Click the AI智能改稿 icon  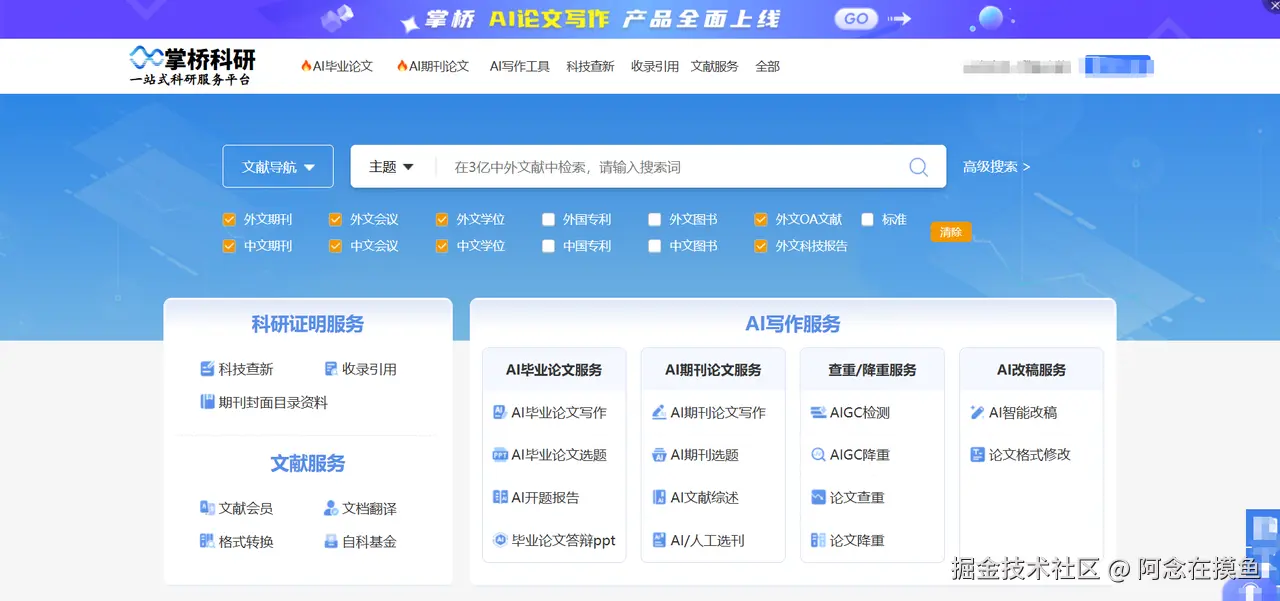coord(977,412)
